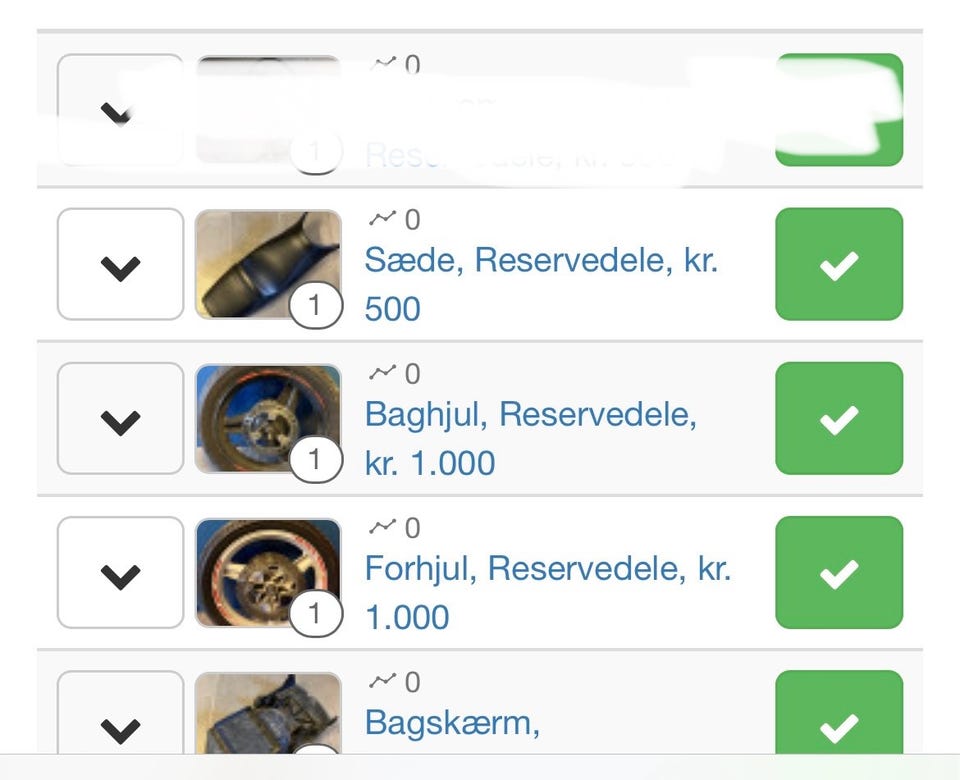Viewport: 960px width, 780px height.
Task: Toggle green checkmark for Sæde listing
Action: [x=839, y=265]
